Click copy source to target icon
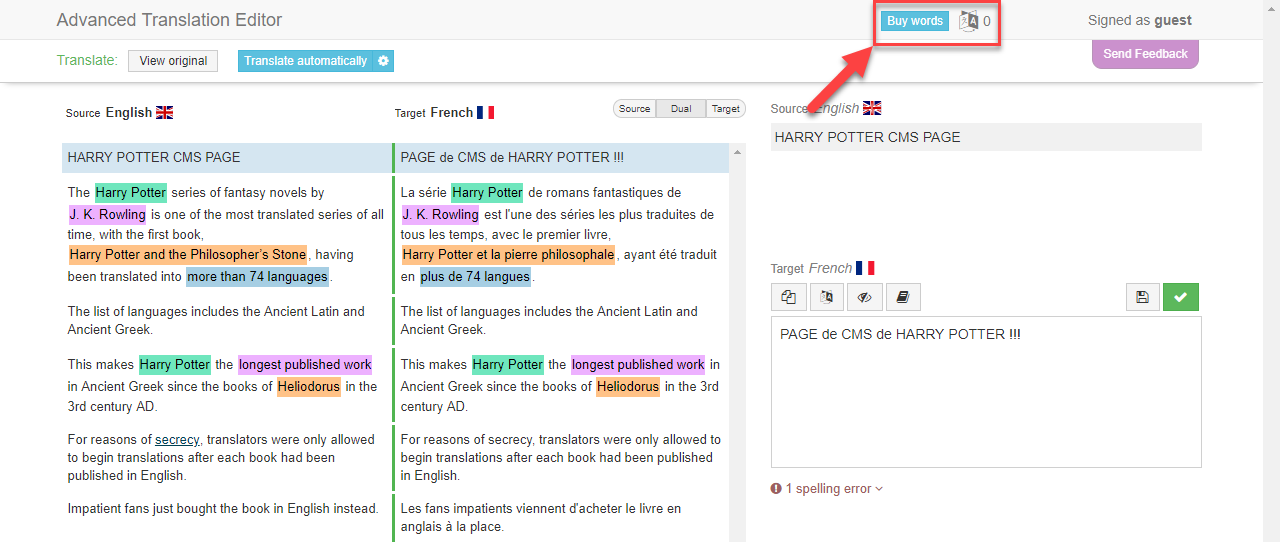 (789, 297)
